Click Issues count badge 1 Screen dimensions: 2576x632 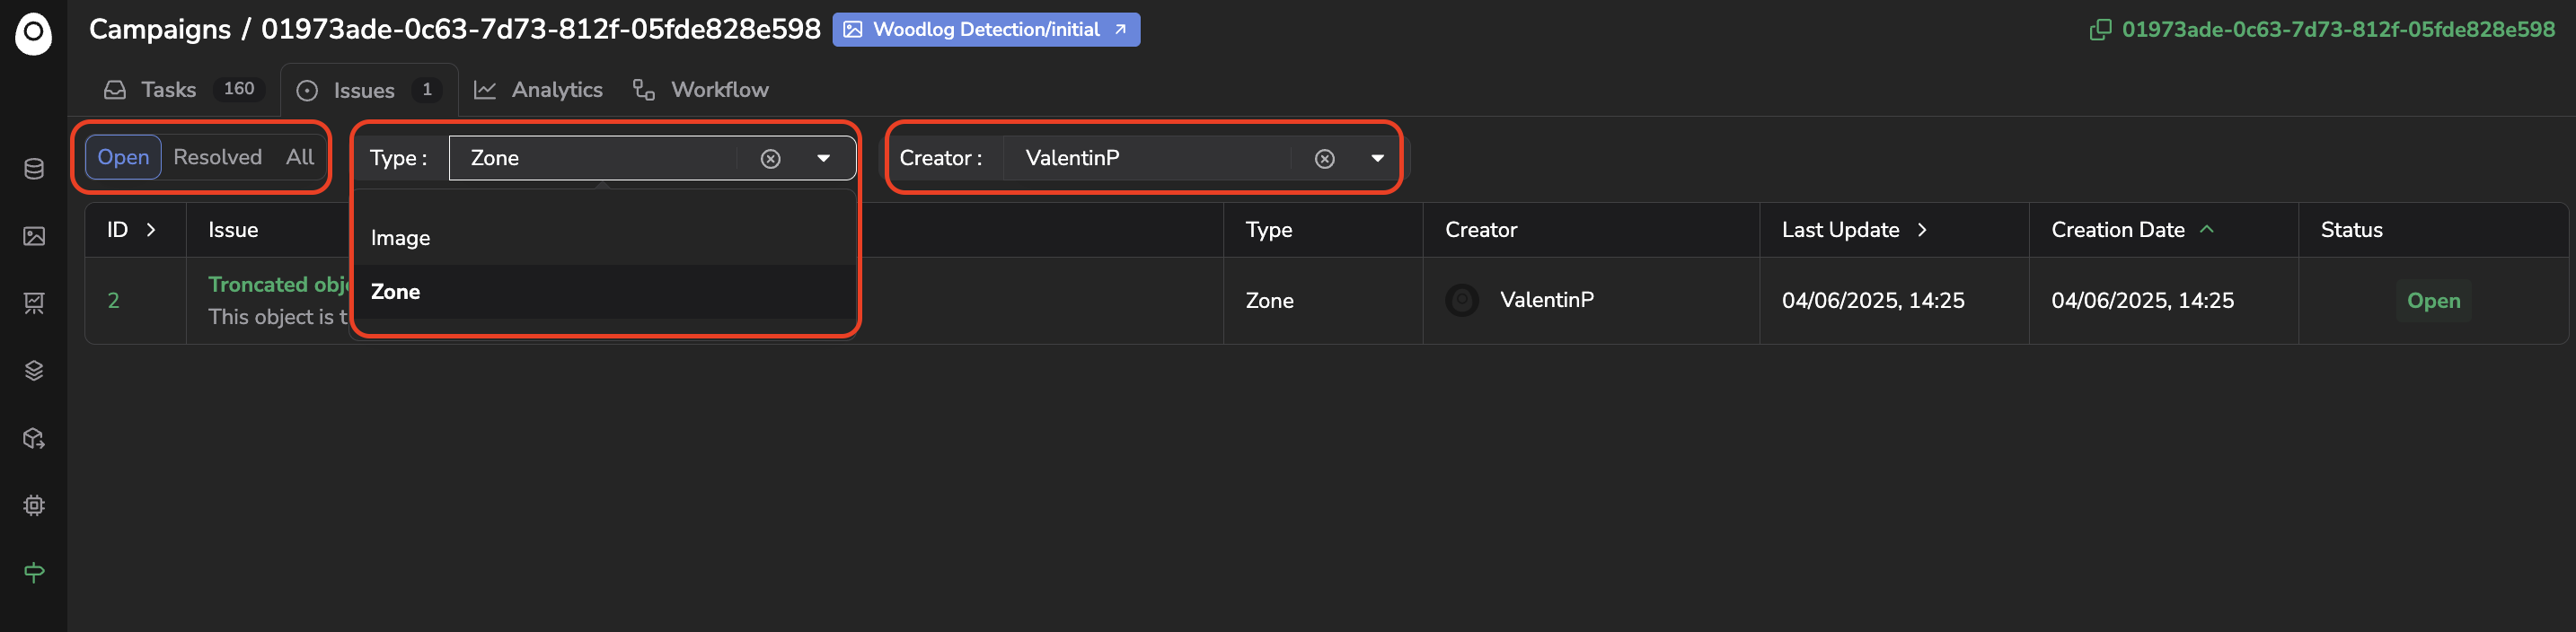[x=427, y=90]
